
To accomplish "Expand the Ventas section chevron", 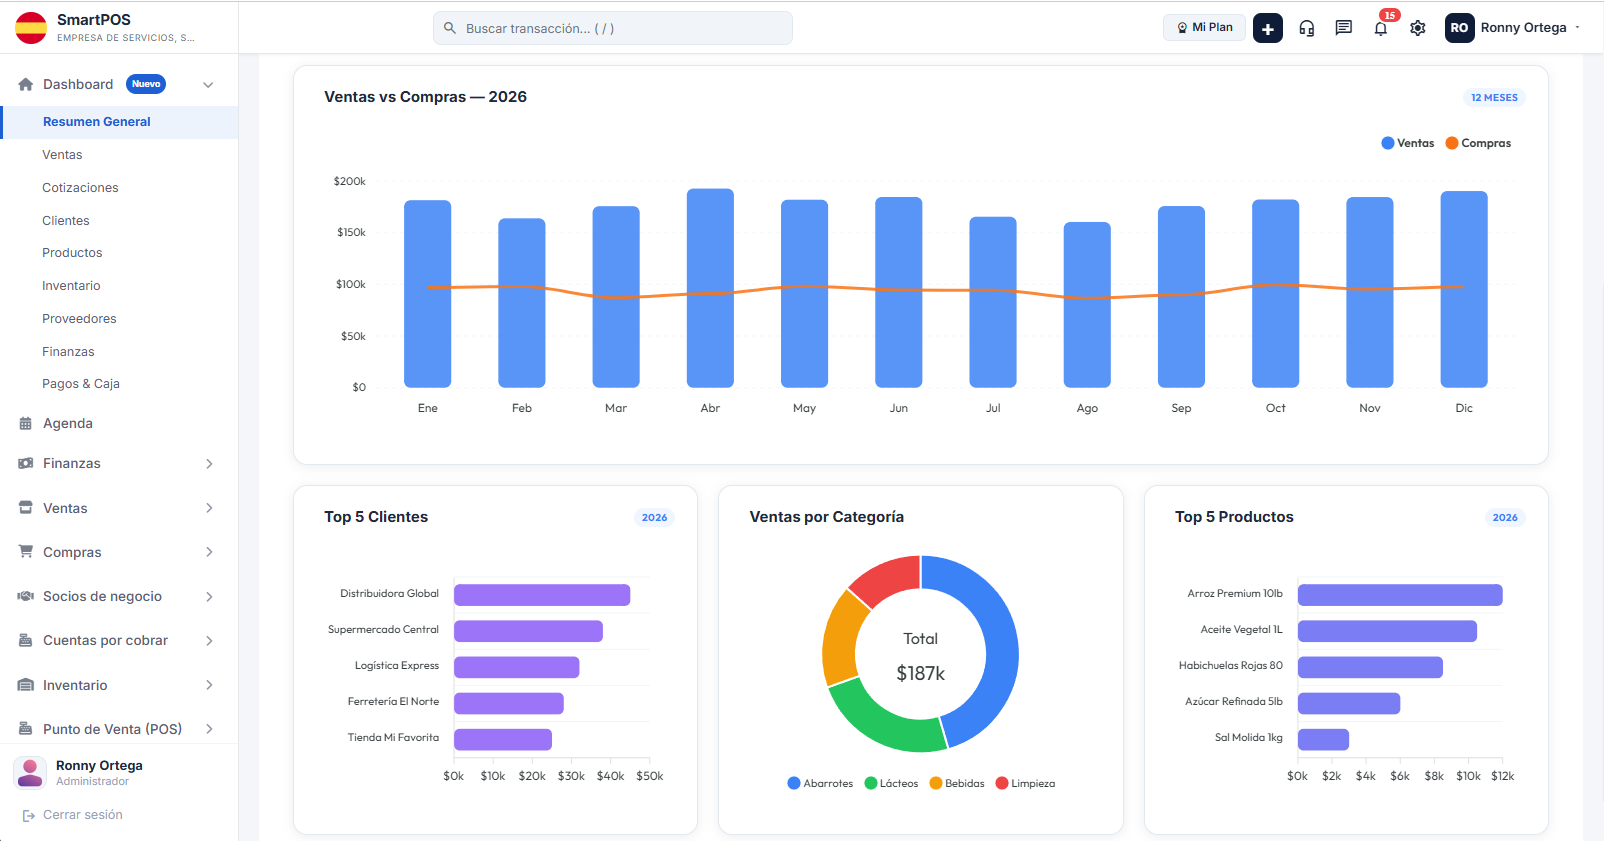I will coord(209,508).
